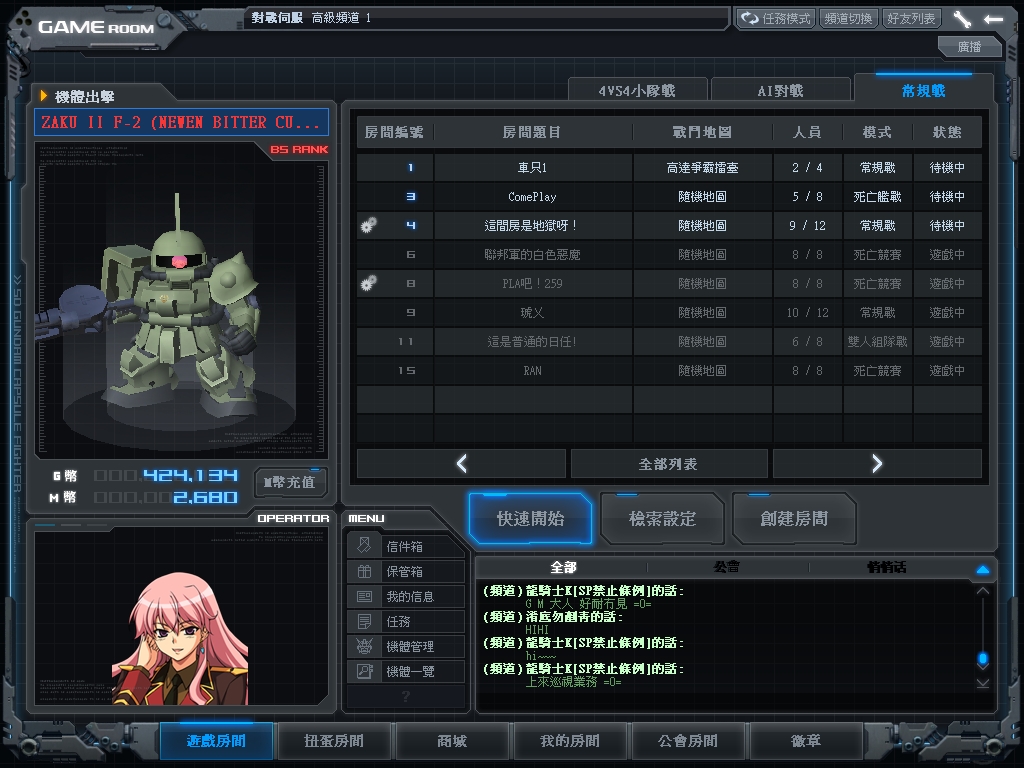The width and height of the screenshot is (1024, 768).
Task: Select room titled ComePlay
Action: (x=669, y=197)
